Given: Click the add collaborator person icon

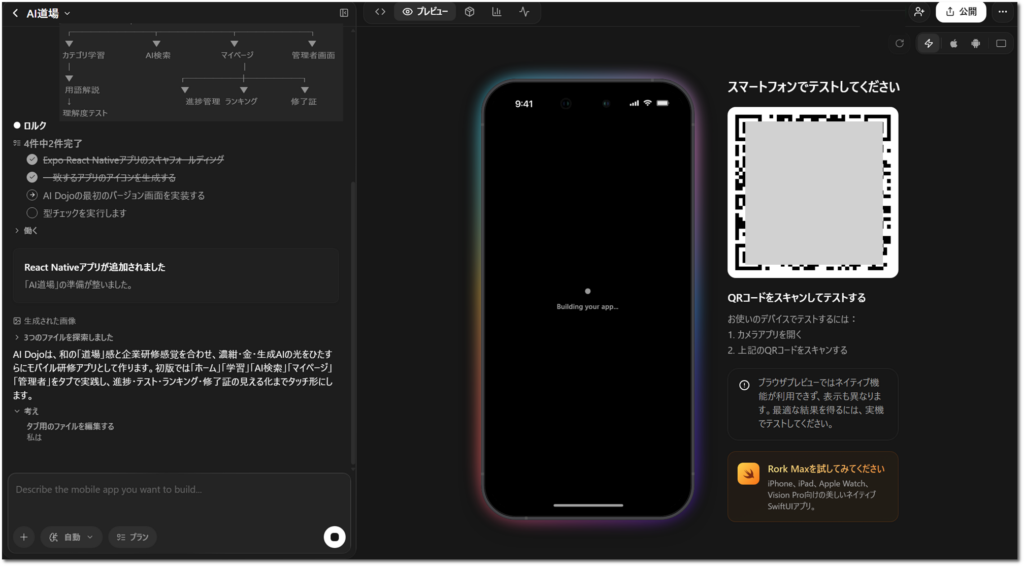Looking at the screenshot, I should 918,12.
